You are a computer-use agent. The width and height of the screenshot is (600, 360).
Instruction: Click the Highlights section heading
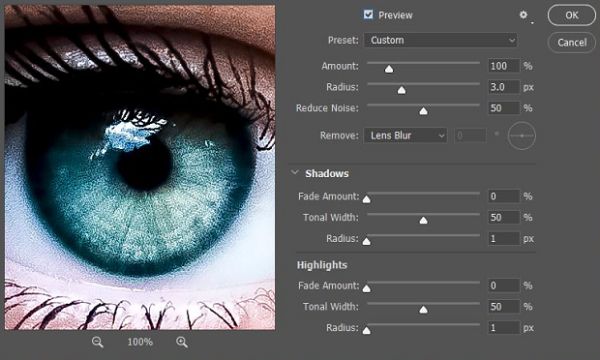point(322,265)
